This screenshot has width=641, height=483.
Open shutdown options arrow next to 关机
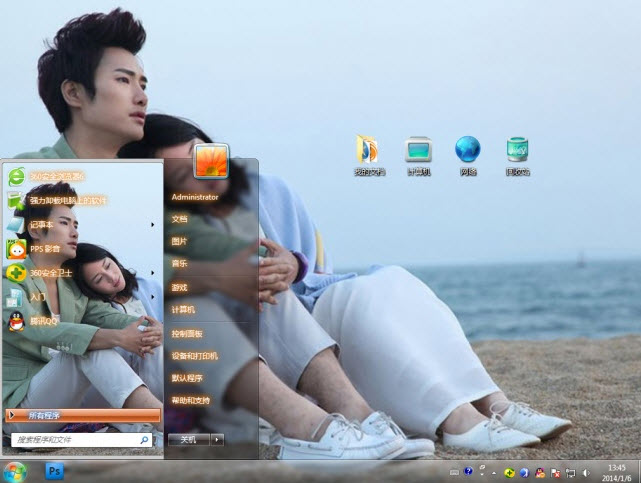(x=217, y=440)
